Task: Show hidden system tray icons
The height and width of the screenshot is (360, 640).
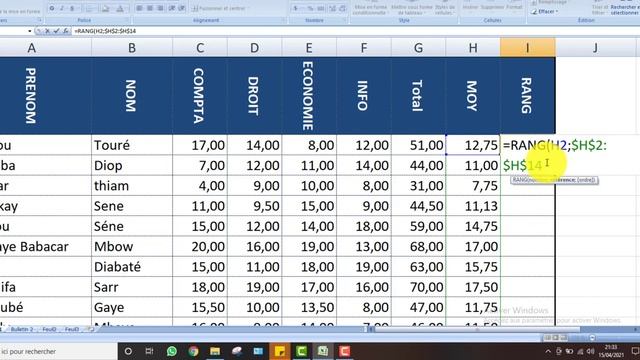Action: pyautogui.click(x=548, y=351)
